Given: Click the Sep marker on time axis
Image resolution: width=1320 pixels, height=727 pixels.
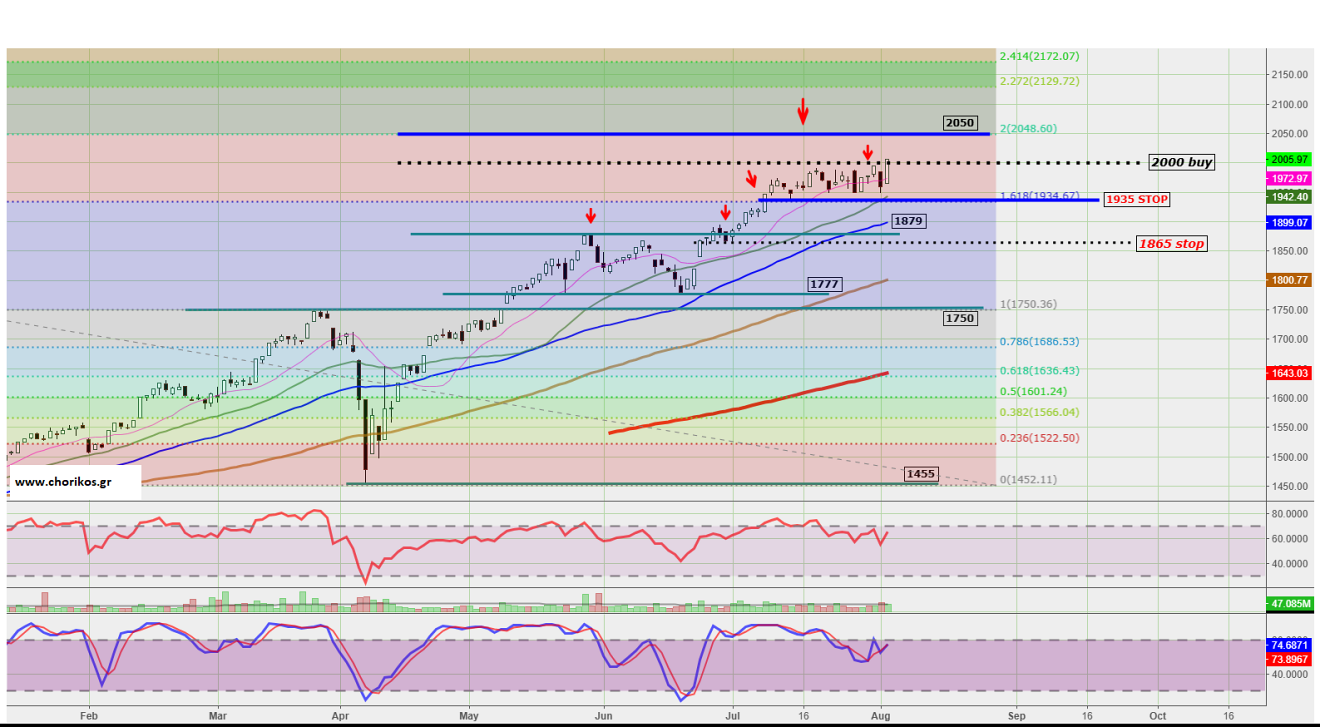Looking at the screenshot, I should tap(1016, 716).
